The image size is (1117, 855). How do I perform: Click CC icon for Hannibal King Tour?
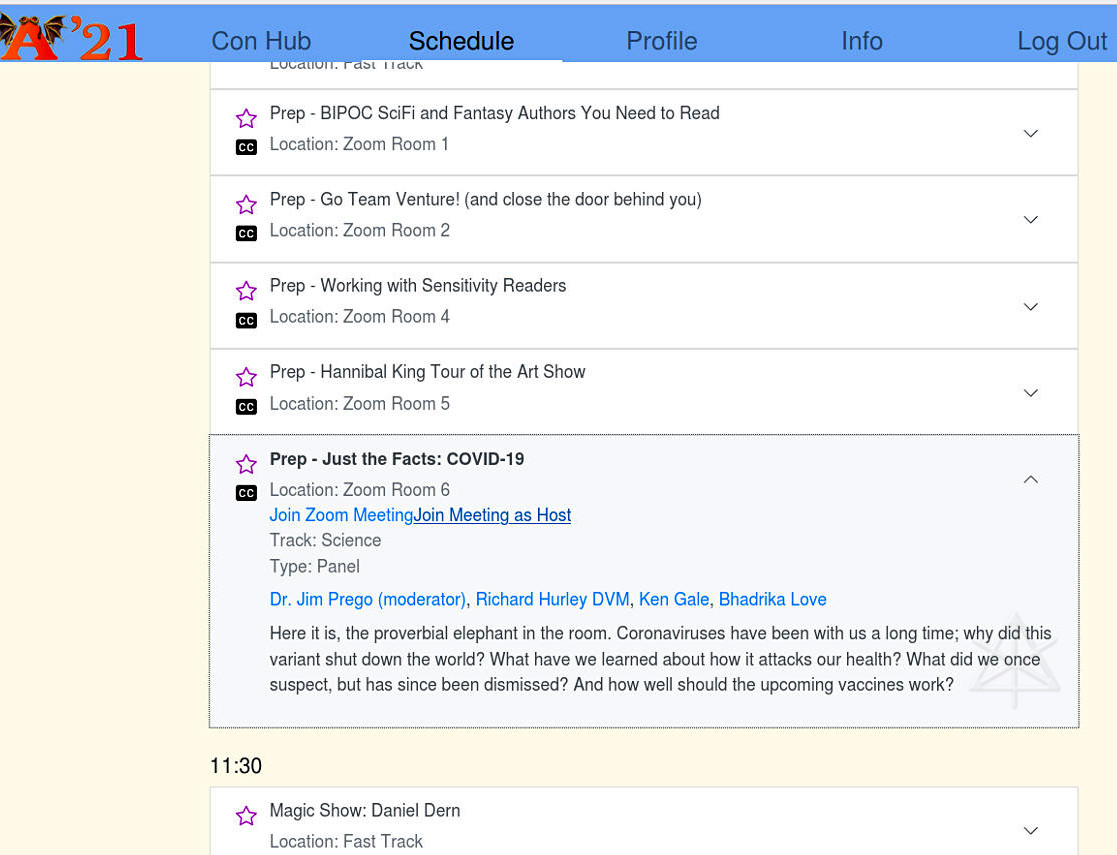tap(246, 406)
